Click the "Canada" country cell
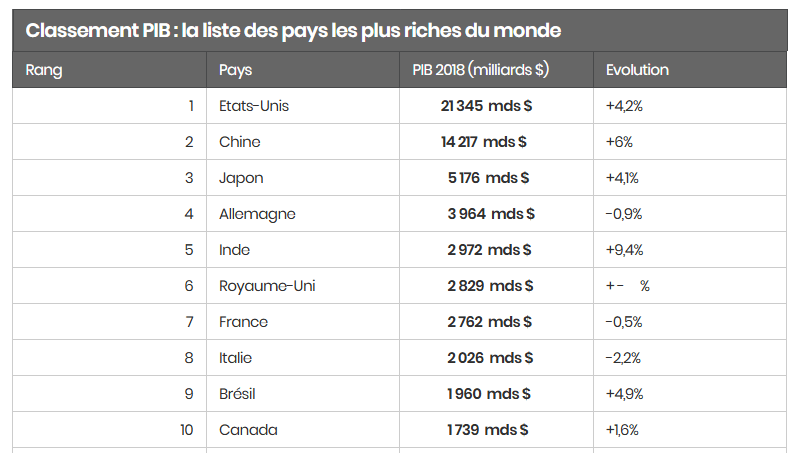This screenshot has width=810, height=453. pyautogui.click(x=248, y=430)
